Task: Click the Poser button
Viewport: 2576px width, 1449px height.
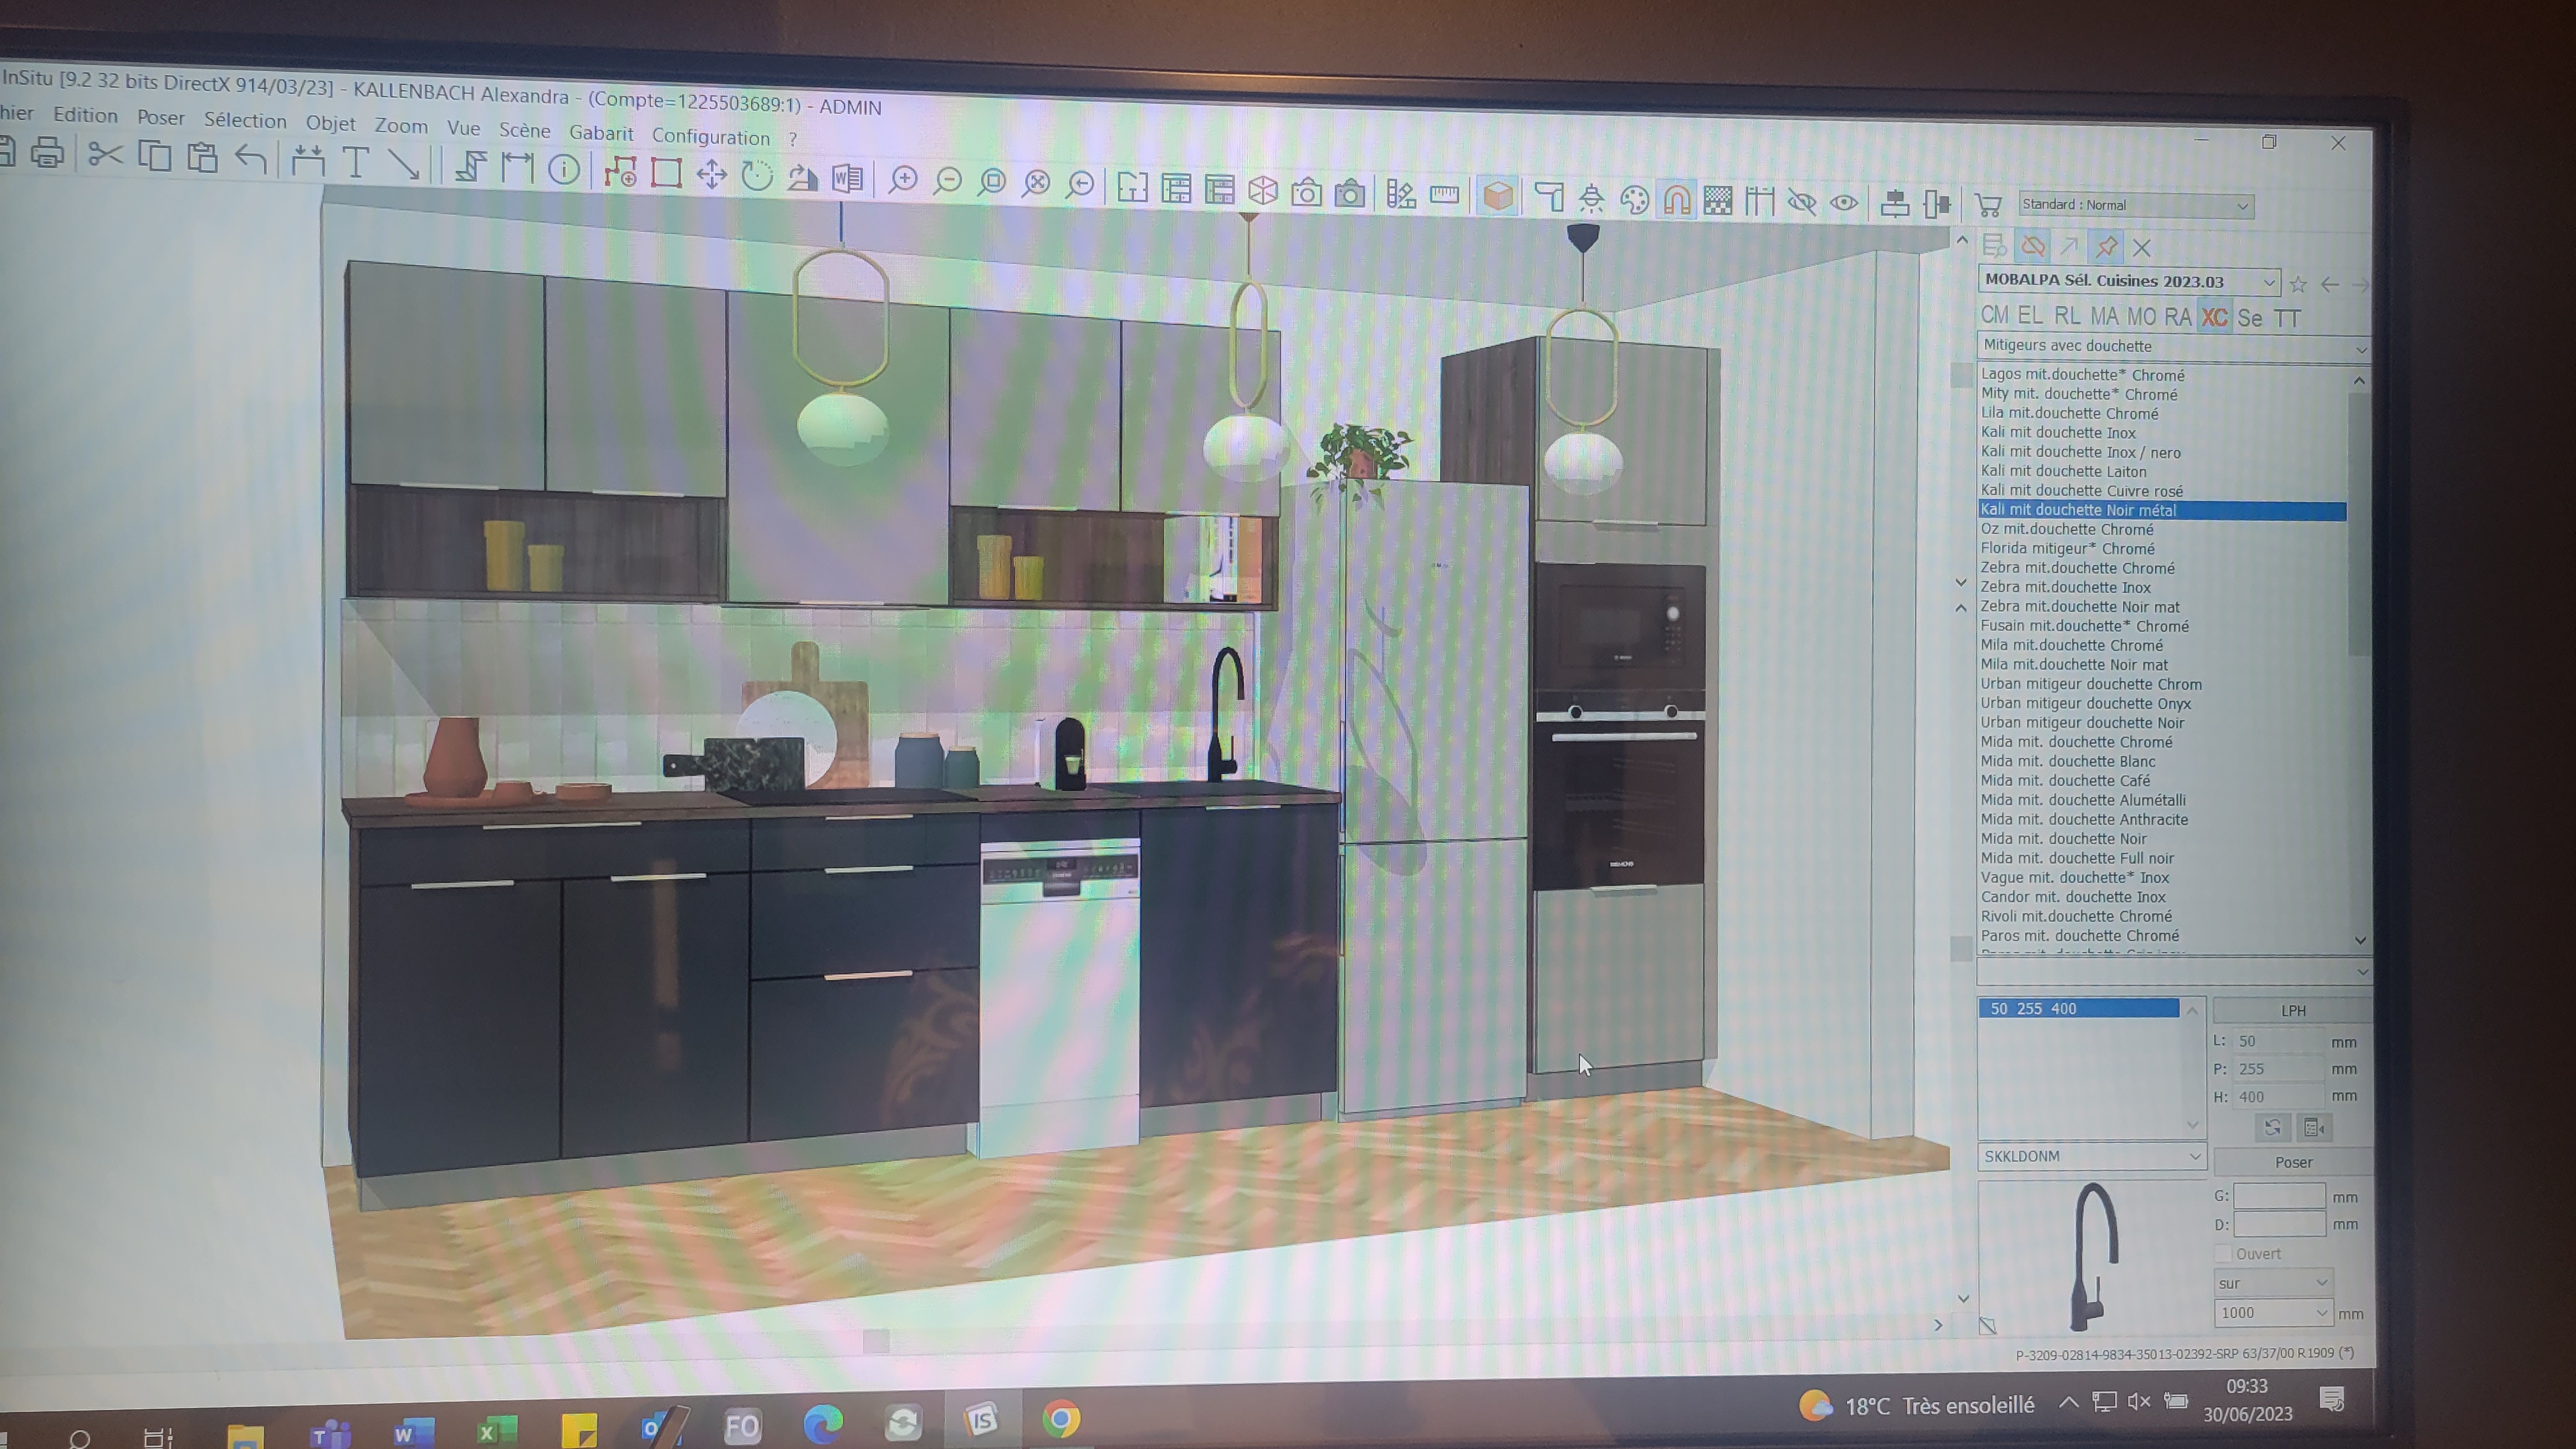Action: (x=2293, y=1162)
